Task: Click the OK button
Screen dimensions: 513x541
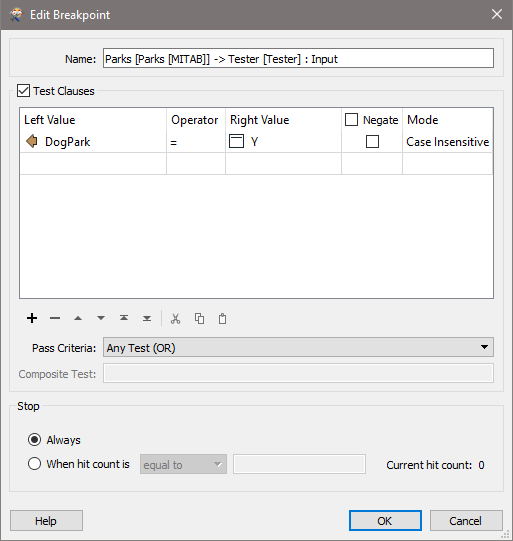Action: click(x=385, y=520)
